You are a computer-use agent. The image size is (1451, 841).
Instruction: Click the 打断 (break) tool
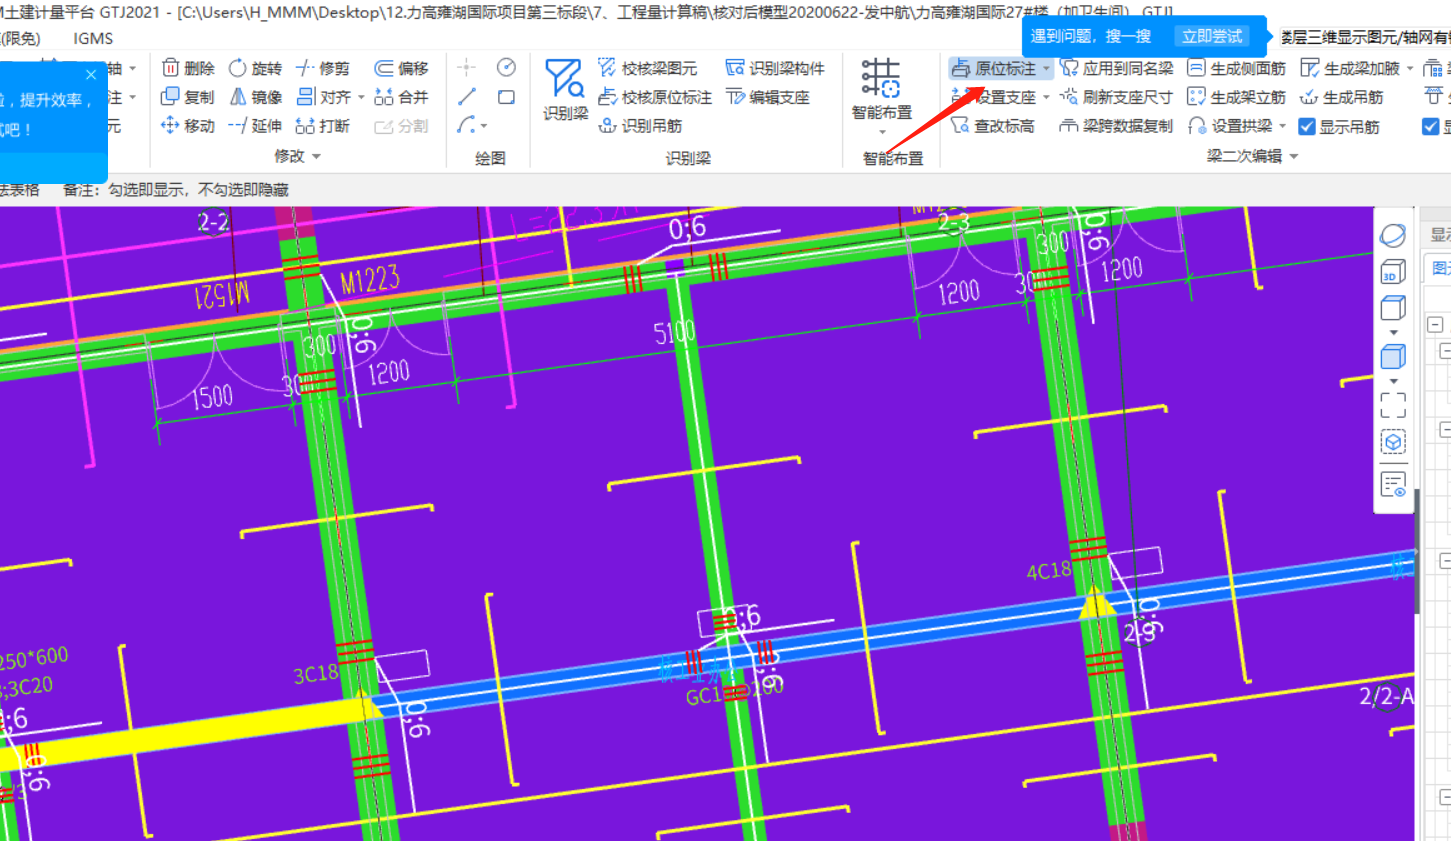[323, 126]
